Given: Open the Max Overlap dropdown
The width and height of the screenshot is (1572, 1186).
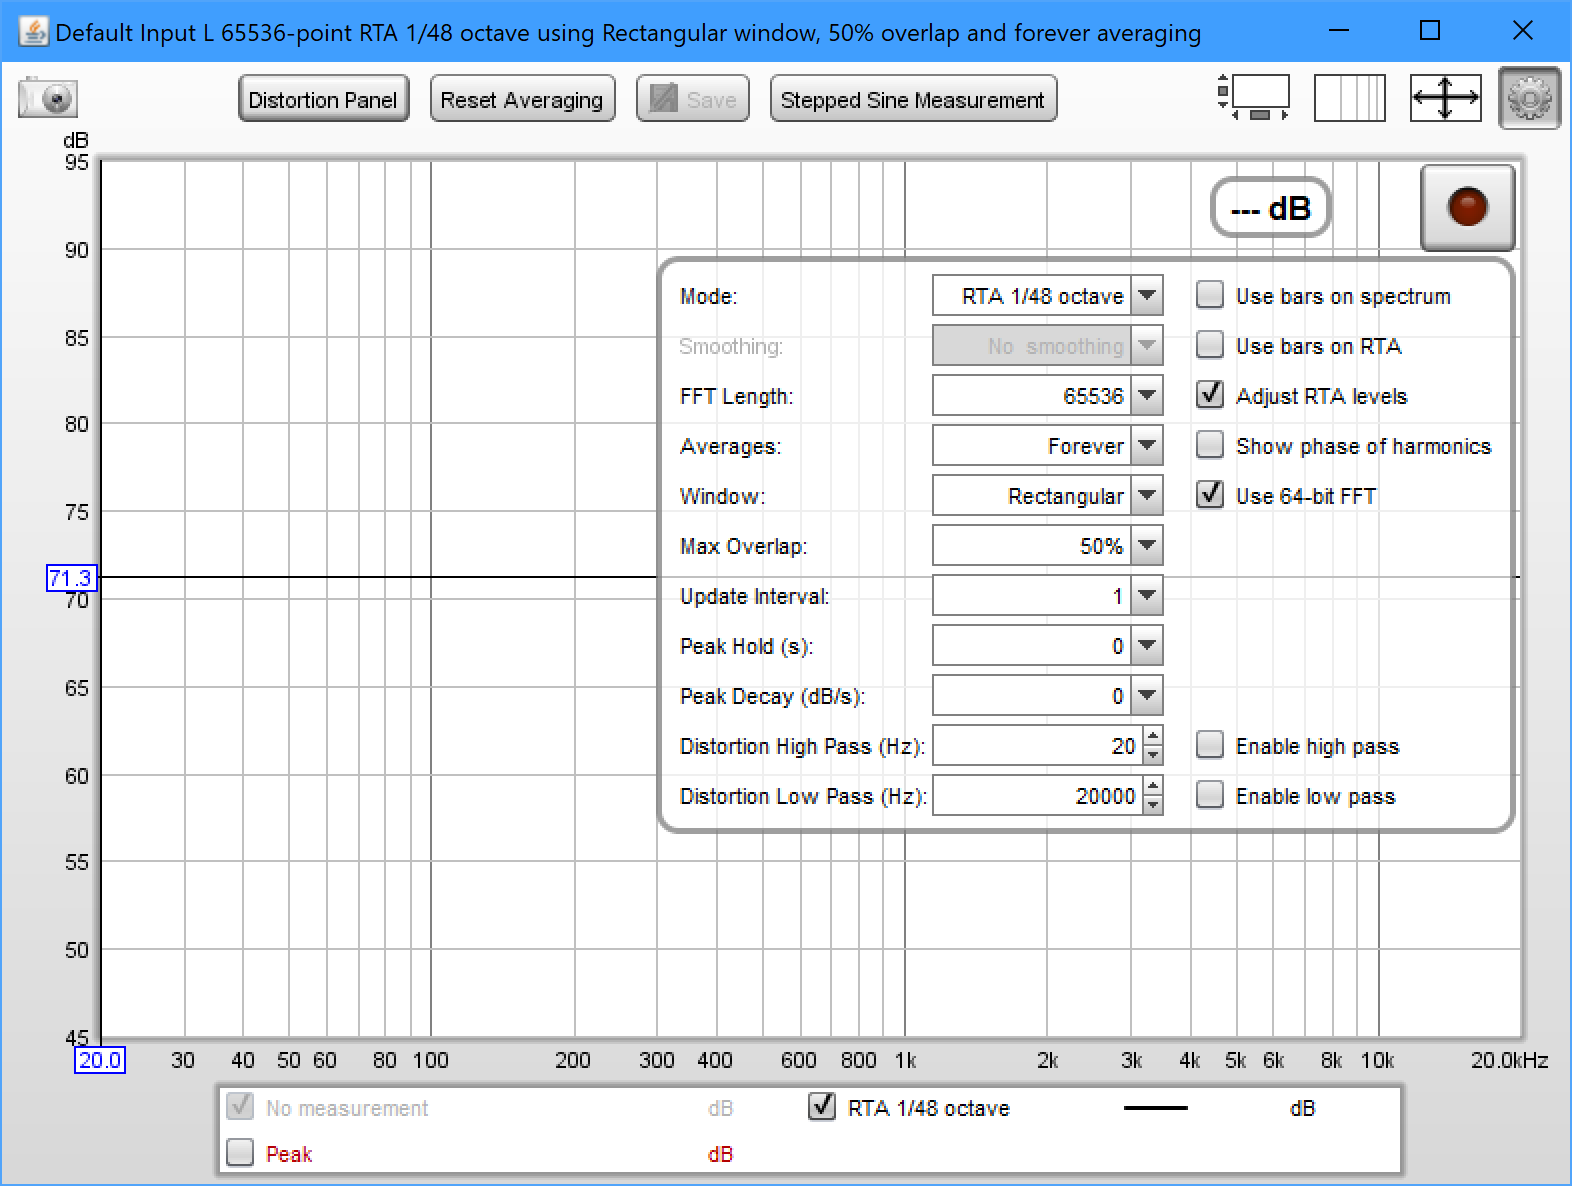Looking at the screenshot, I should click(1047, 546).
